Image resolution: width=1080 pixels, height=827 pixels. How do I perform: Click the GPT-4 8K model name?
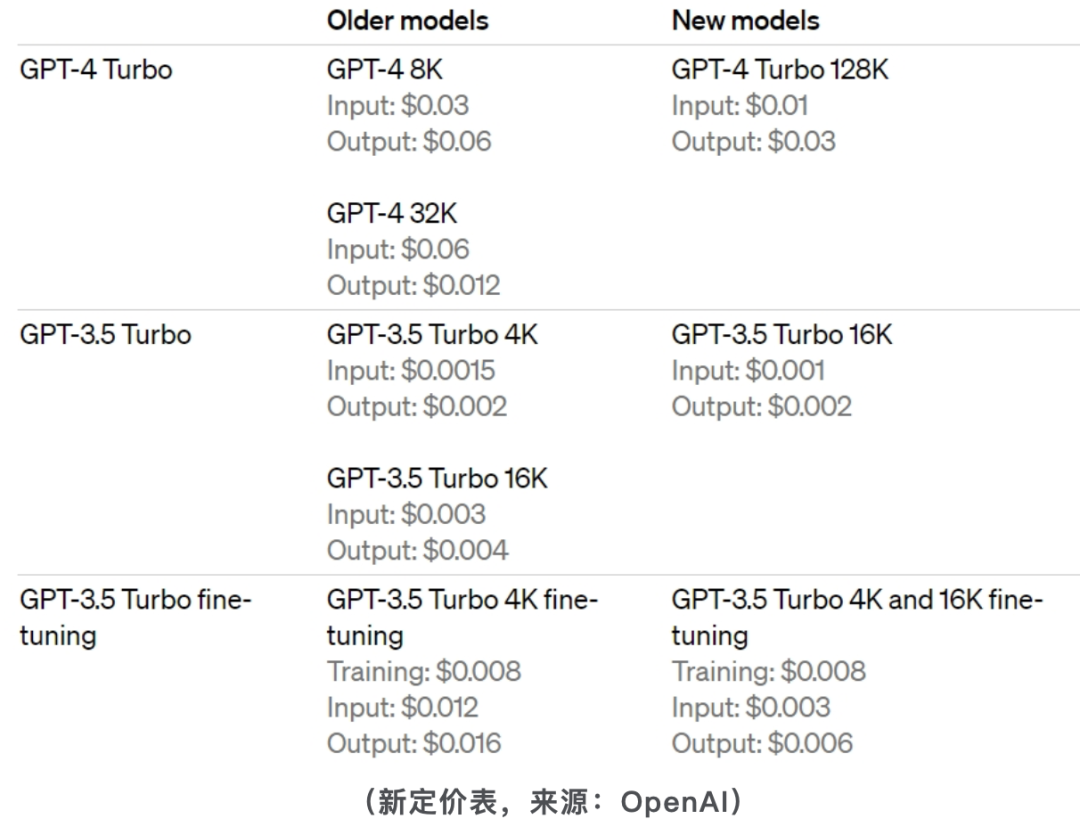coord(384,70)
